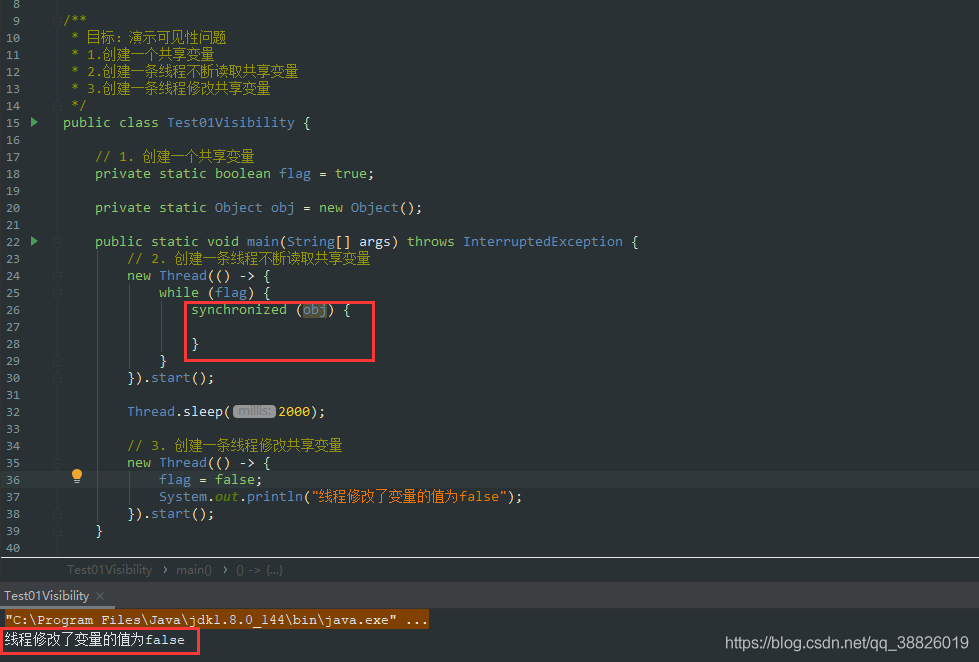Collapse the main method fold marker on line 22
979x662 pixels.
pos(57,242)
